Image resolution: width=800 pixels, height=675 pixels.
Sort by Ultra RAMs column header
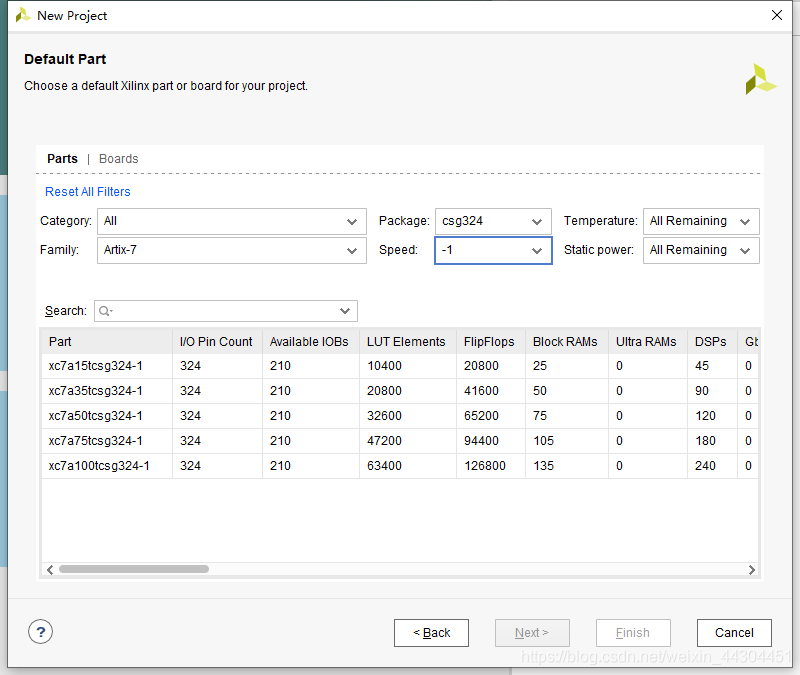(x=648, y=341)
